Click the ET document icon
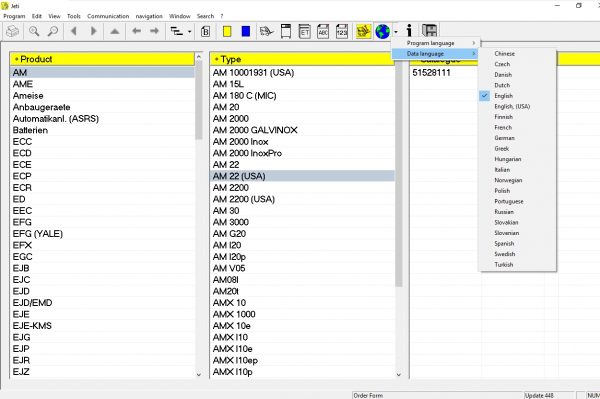 (305, 31)
